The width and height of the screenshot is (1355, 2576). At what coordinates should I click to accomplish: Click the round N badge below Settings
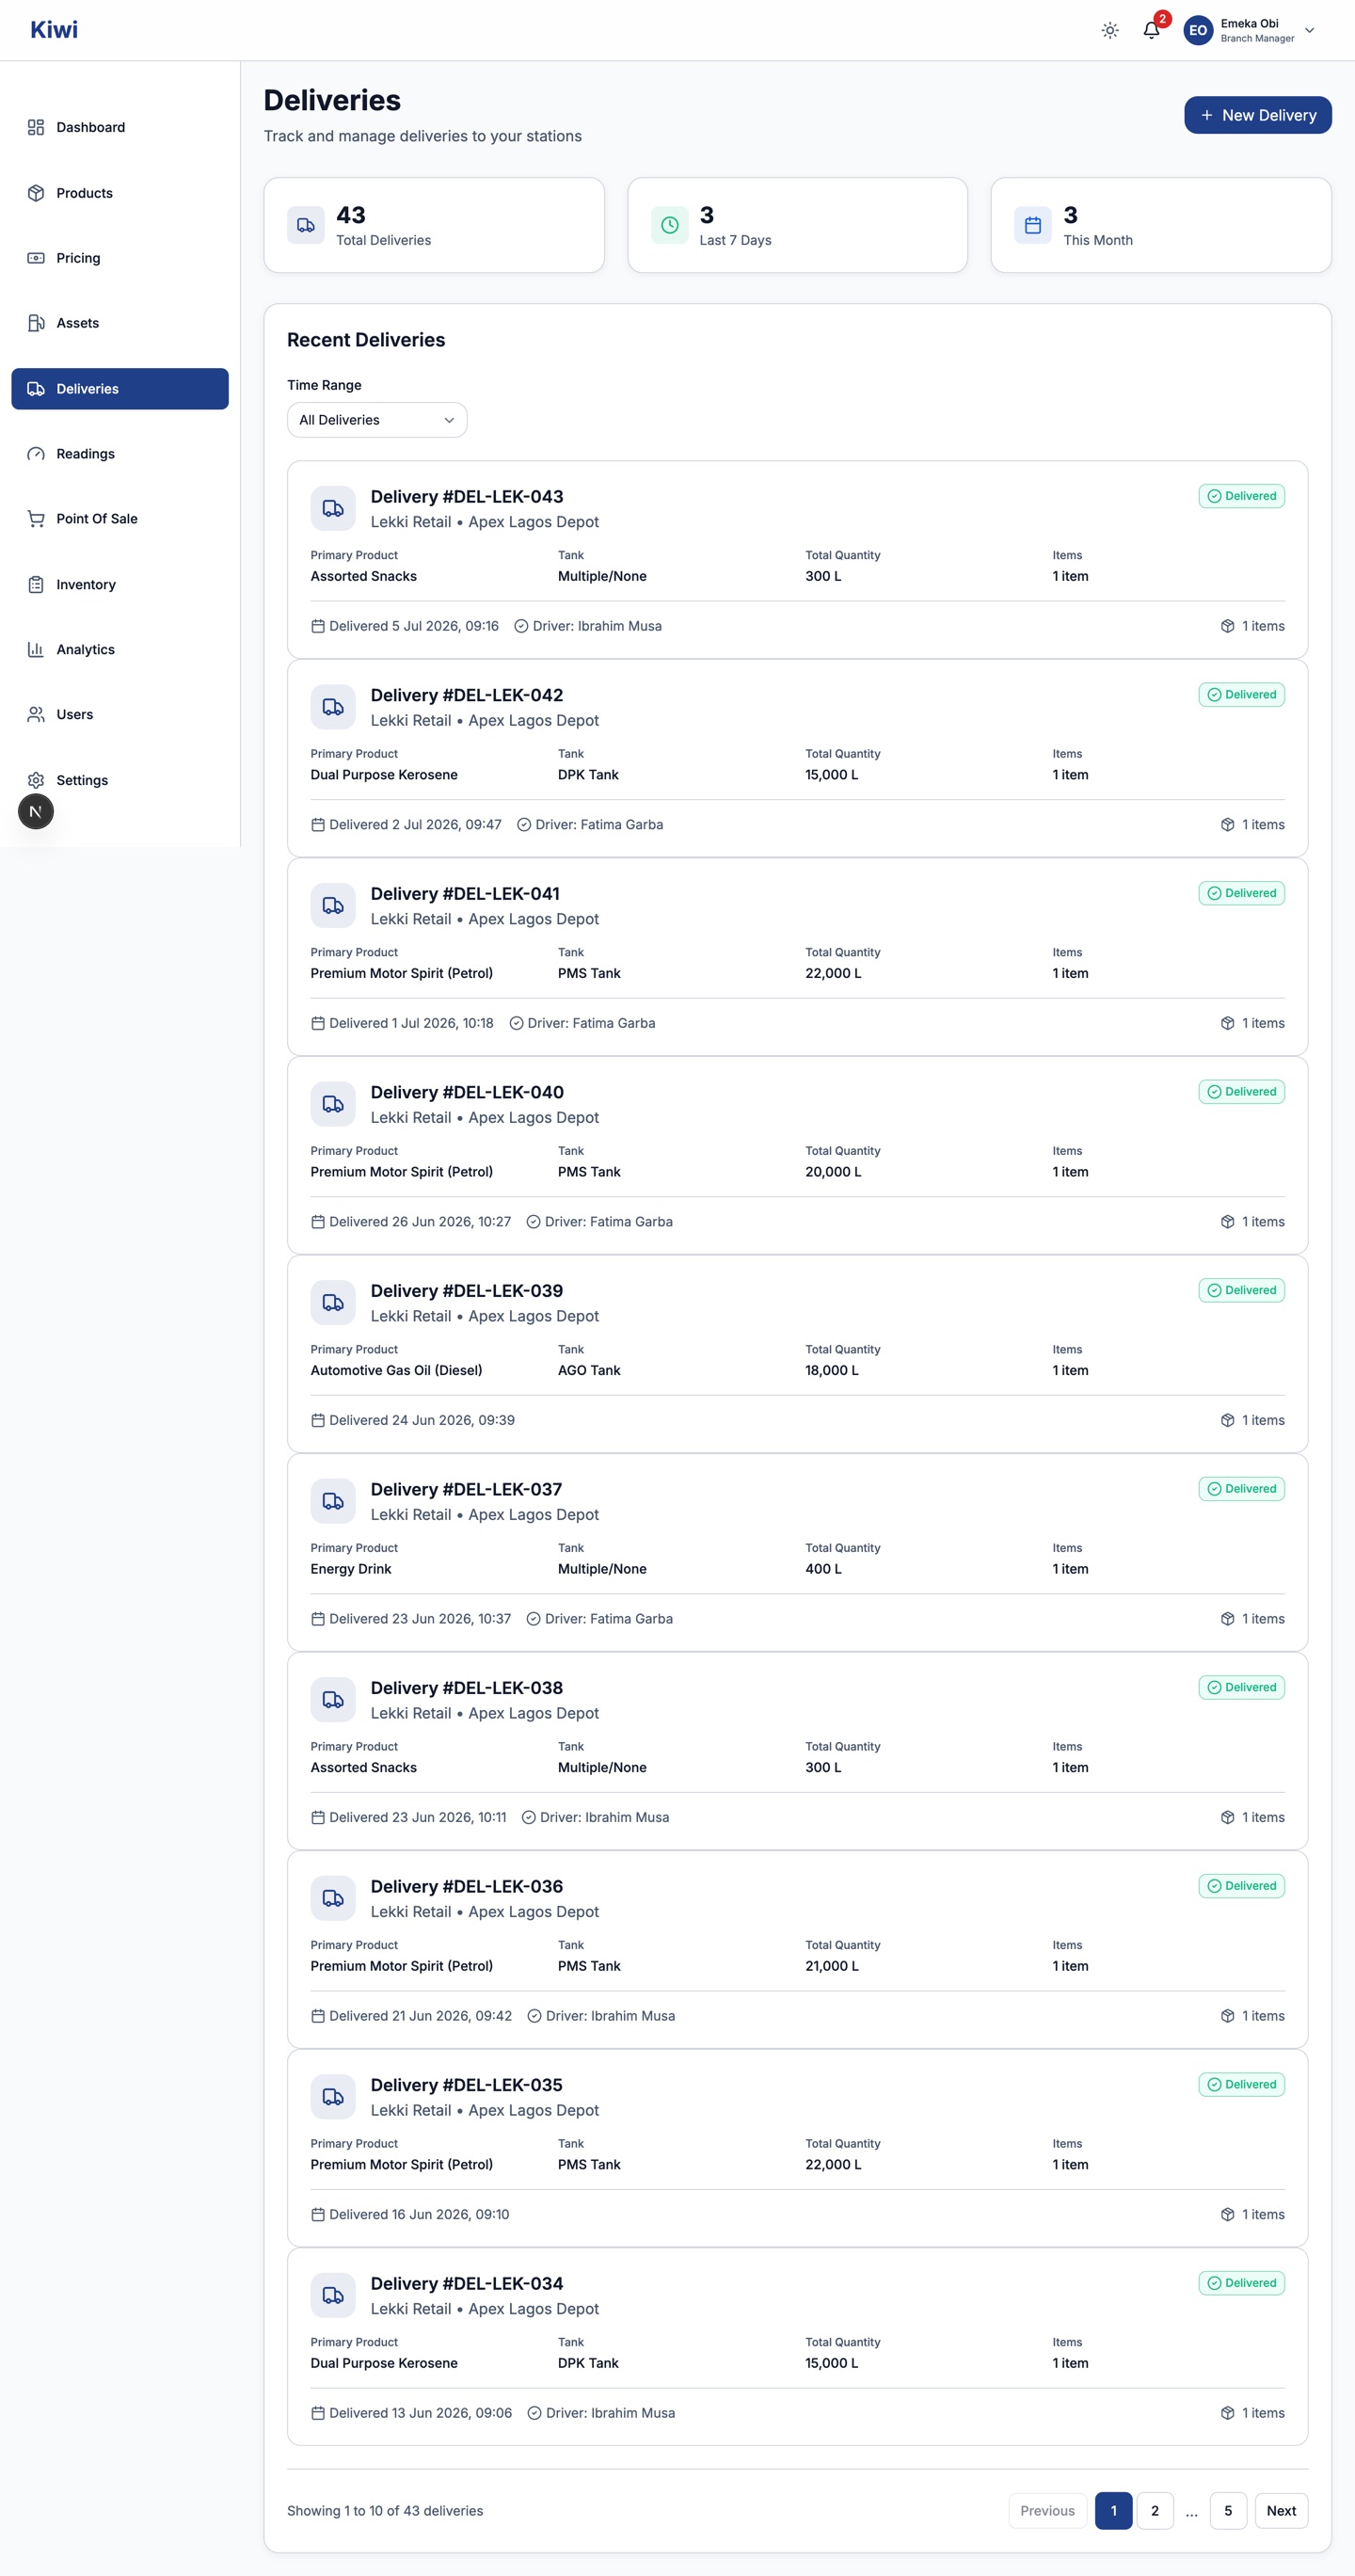36,811
